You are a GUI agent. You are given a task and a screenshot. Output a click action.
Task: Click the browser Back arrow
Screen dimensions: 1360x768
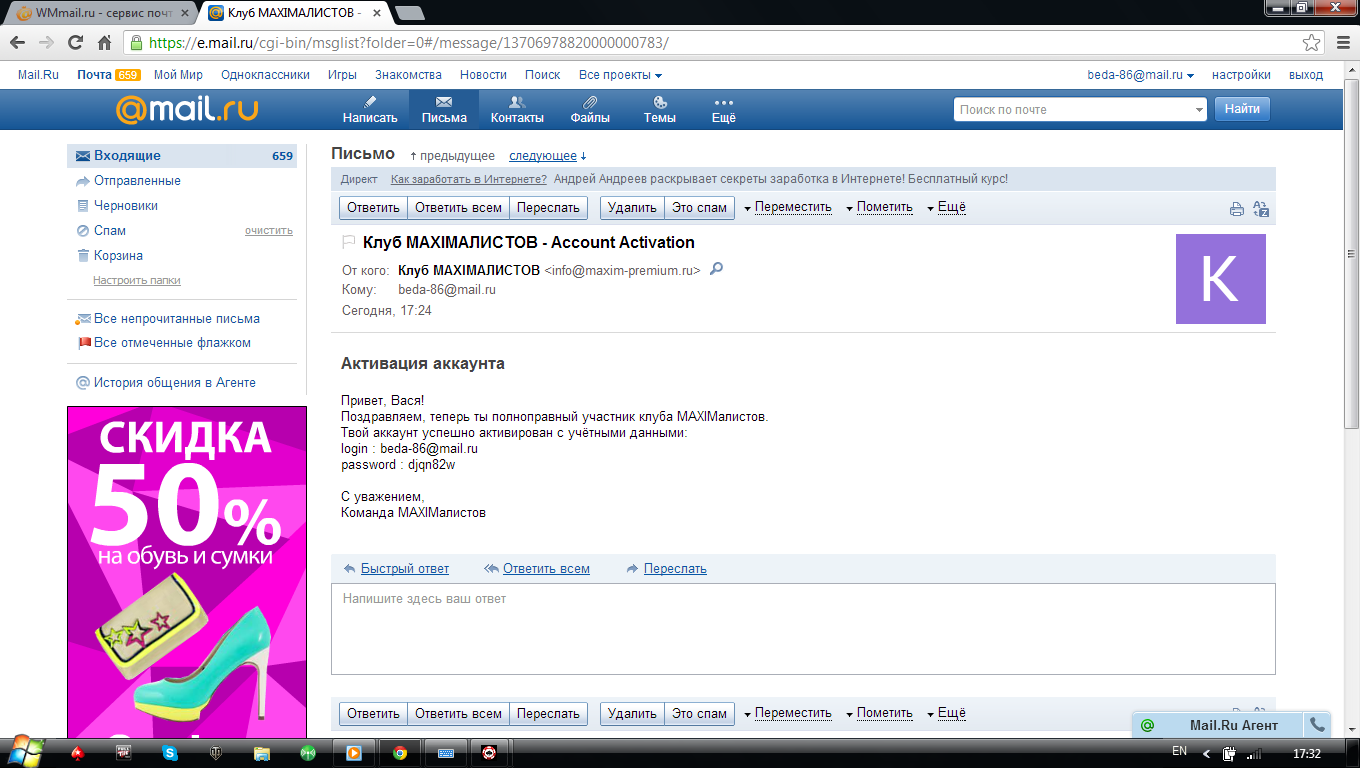tap(17, 43)
